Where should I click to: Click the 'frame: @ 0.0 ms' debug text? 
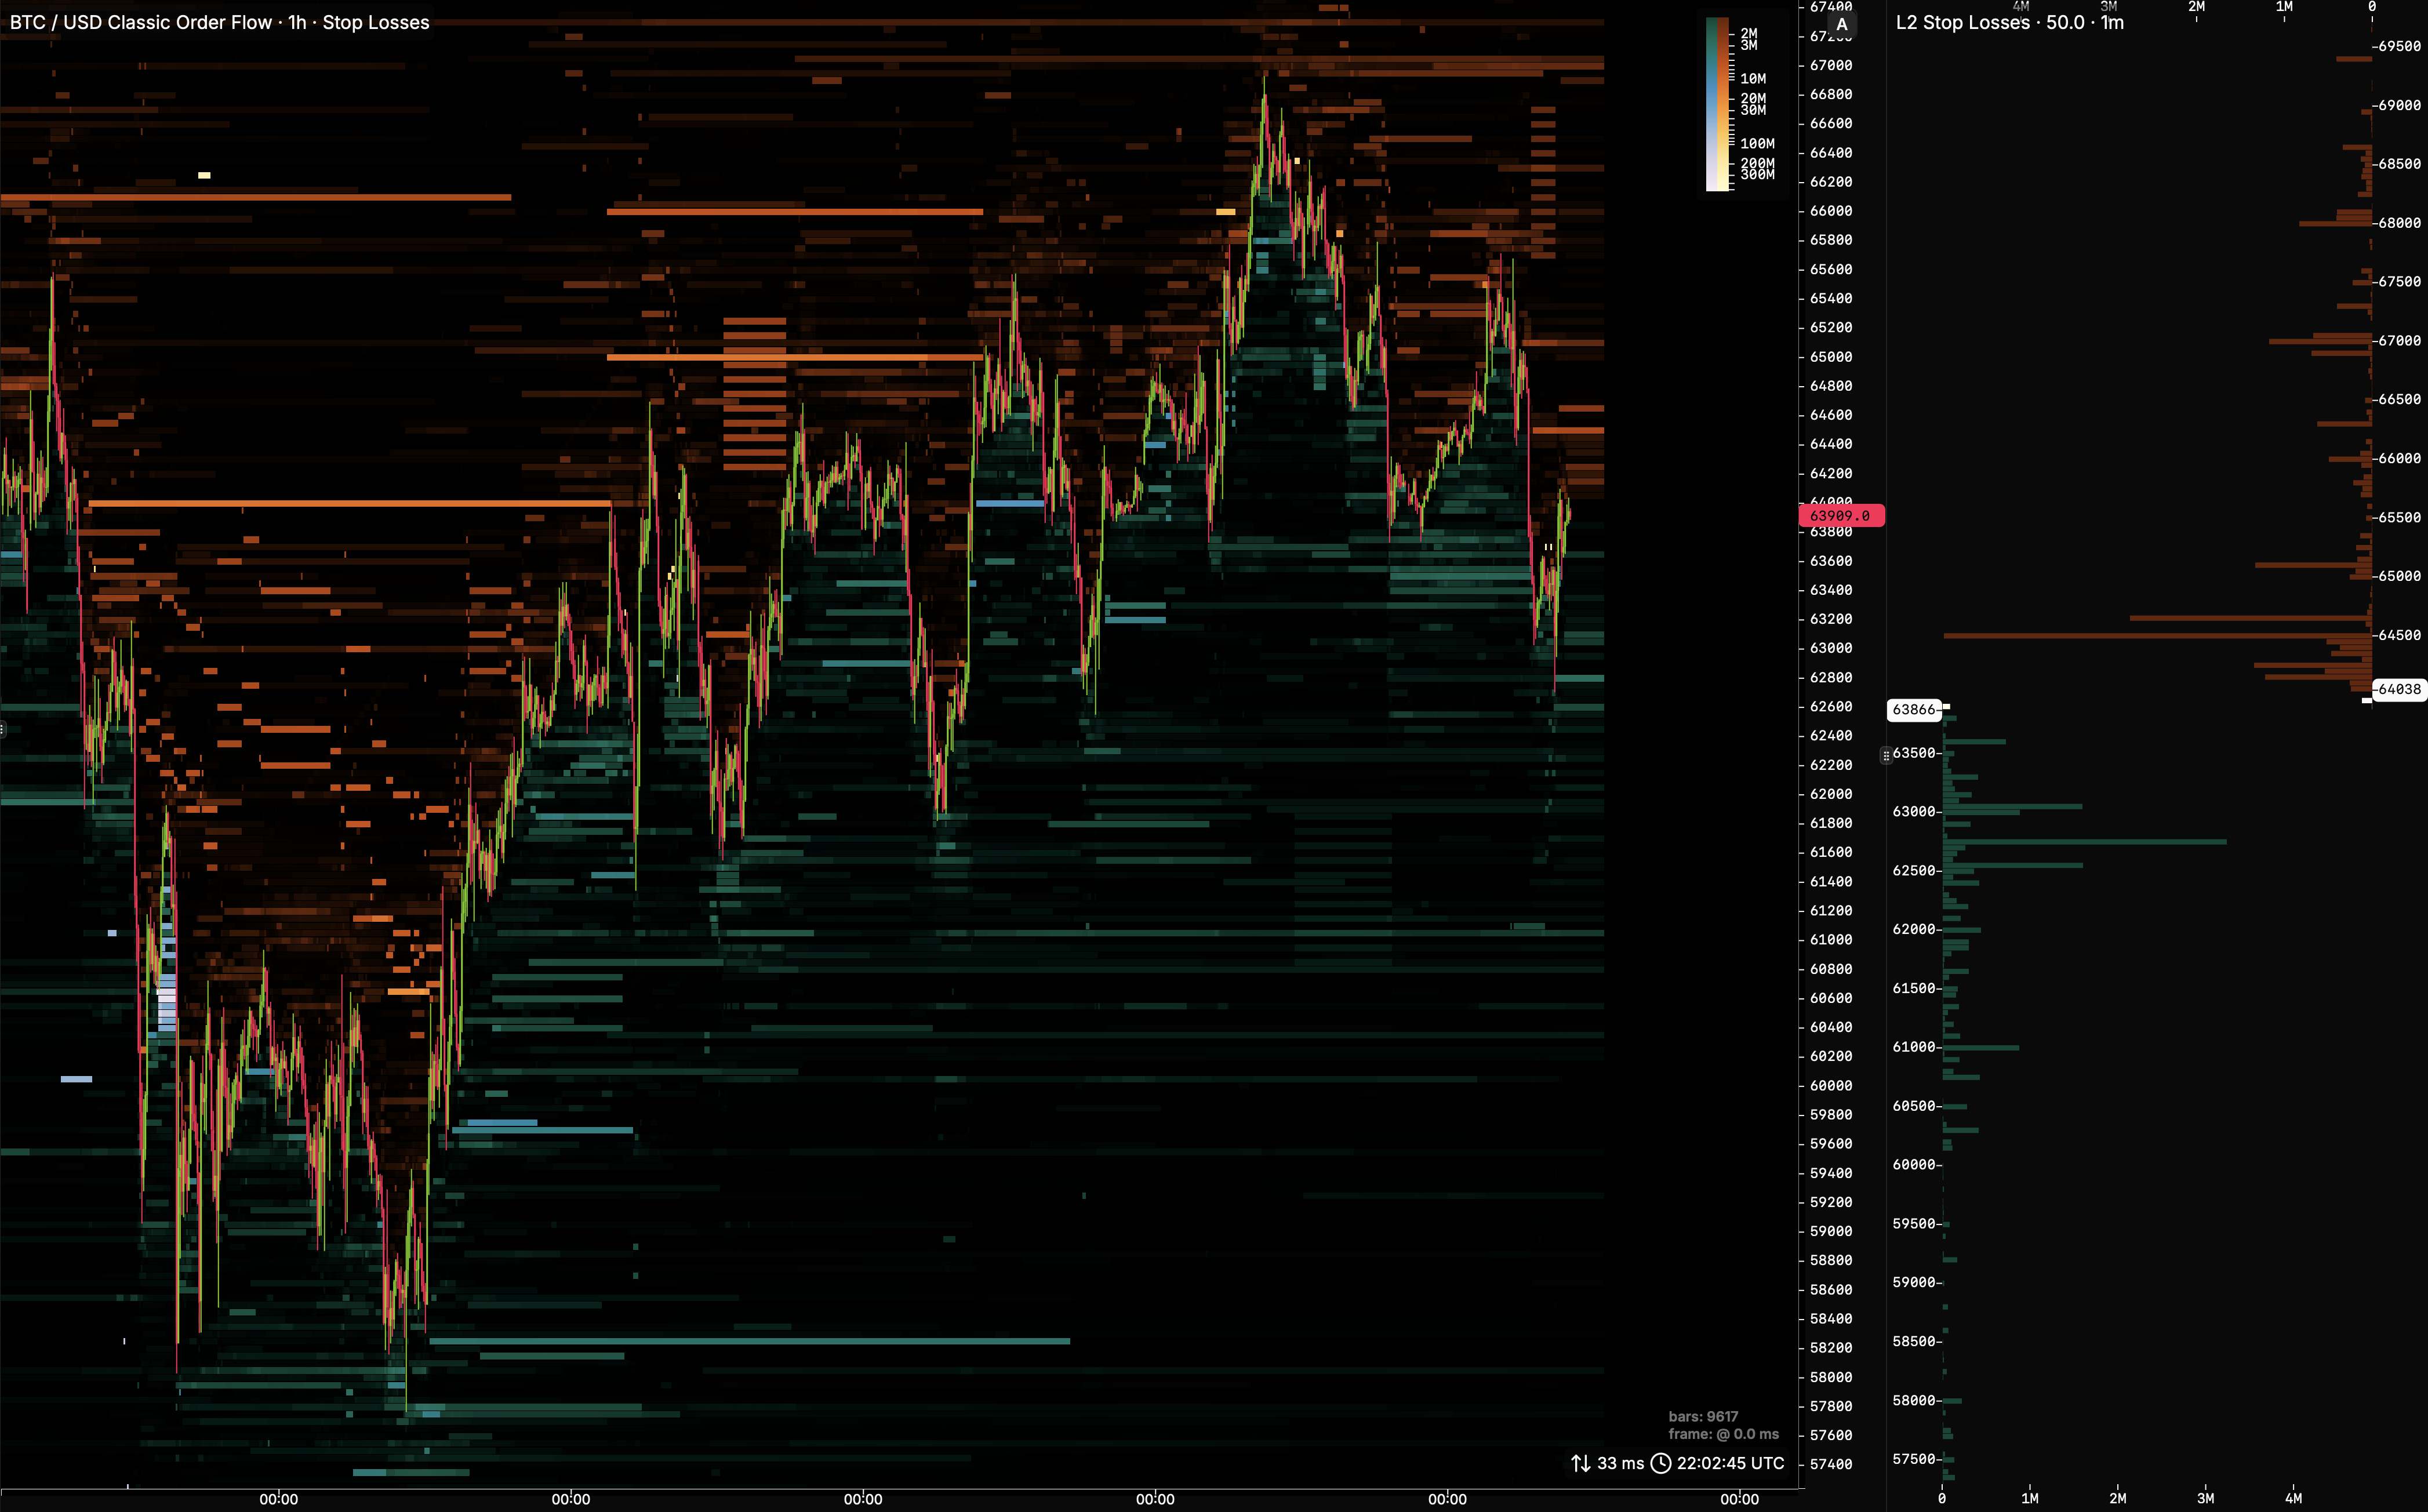[1724, 1434]
